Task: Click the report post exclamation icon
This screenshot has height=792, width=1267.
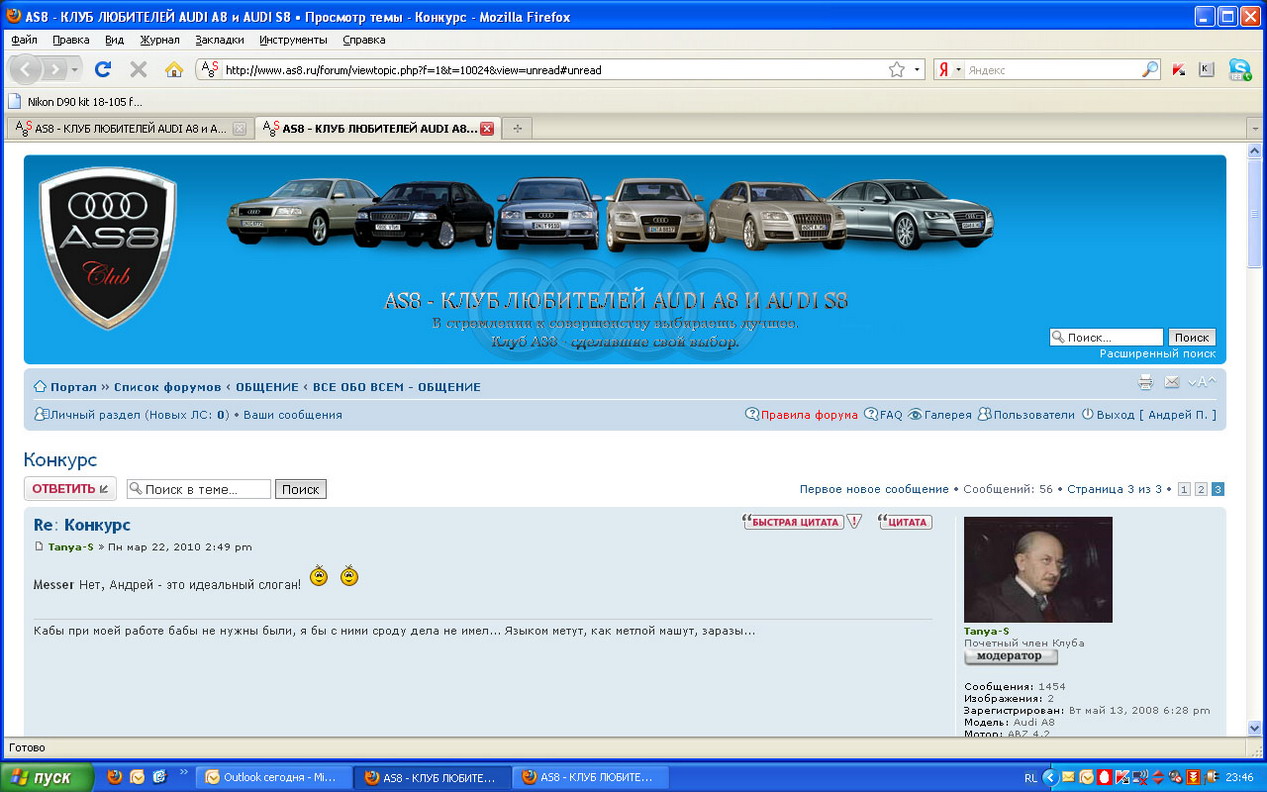Action: click(854, 521)
